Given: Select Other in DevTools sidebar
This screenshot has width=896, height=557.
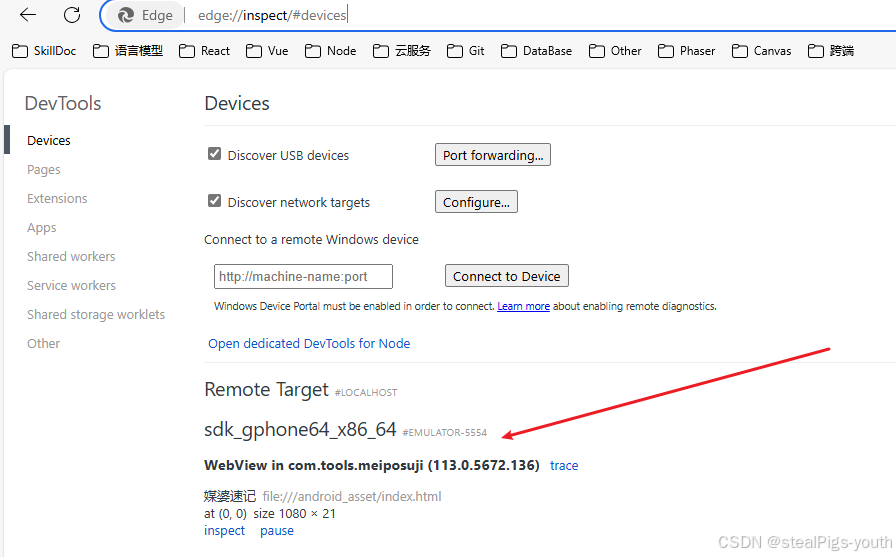Looking at the screenshot, I should pos(43,343).
